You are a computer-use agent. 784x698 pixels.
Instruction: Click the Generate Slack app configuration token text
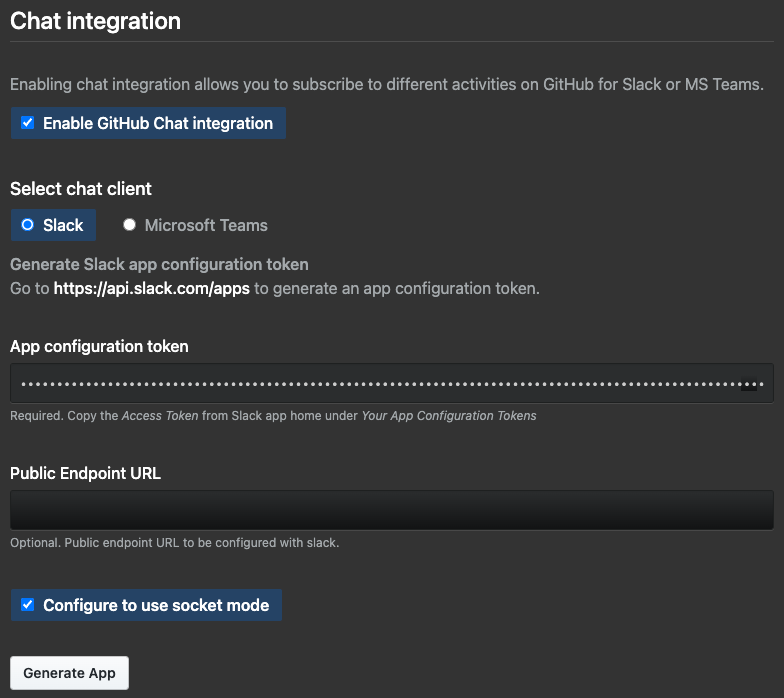(159, 264)
